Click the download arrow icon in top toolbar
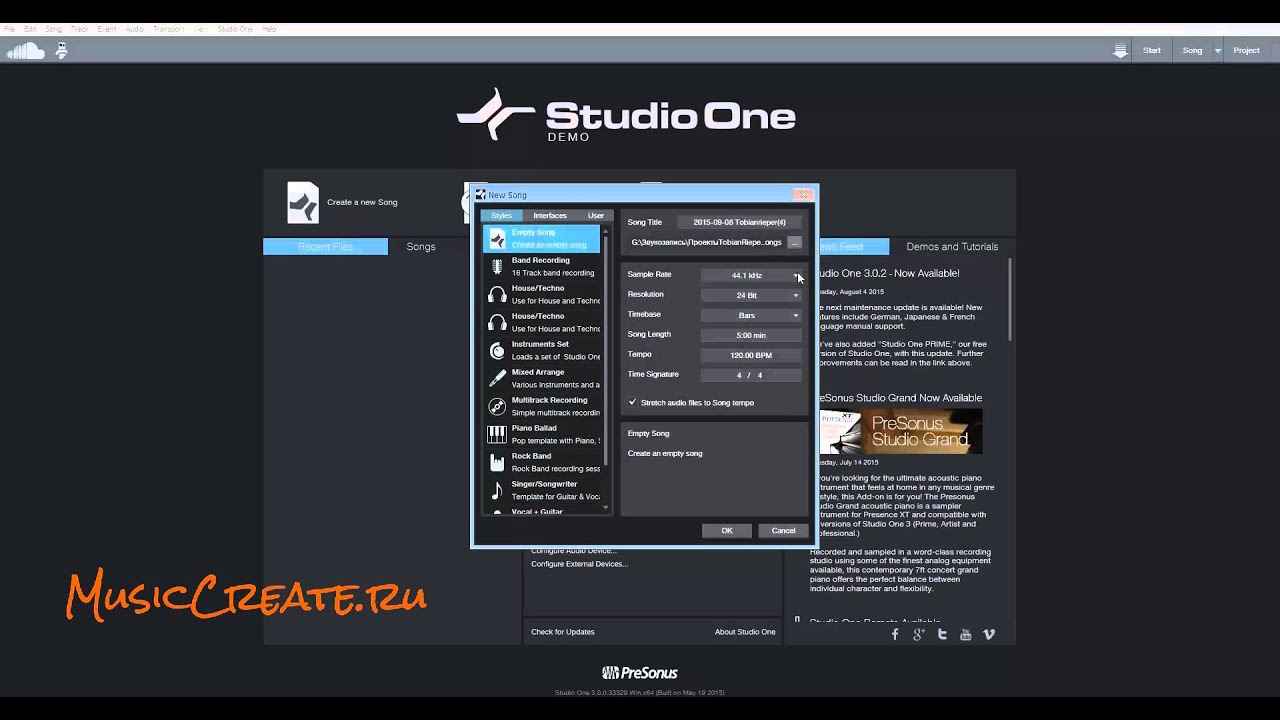The width and height of the screenshot is (1280, 720). (1121, 50)
